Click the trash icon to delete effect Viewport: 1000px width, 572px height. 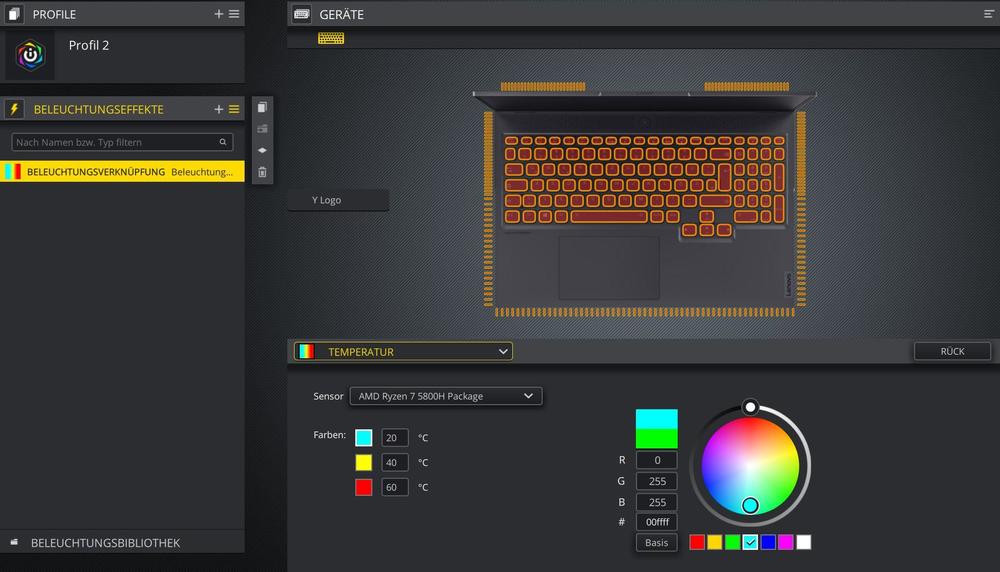coord(262,172)
